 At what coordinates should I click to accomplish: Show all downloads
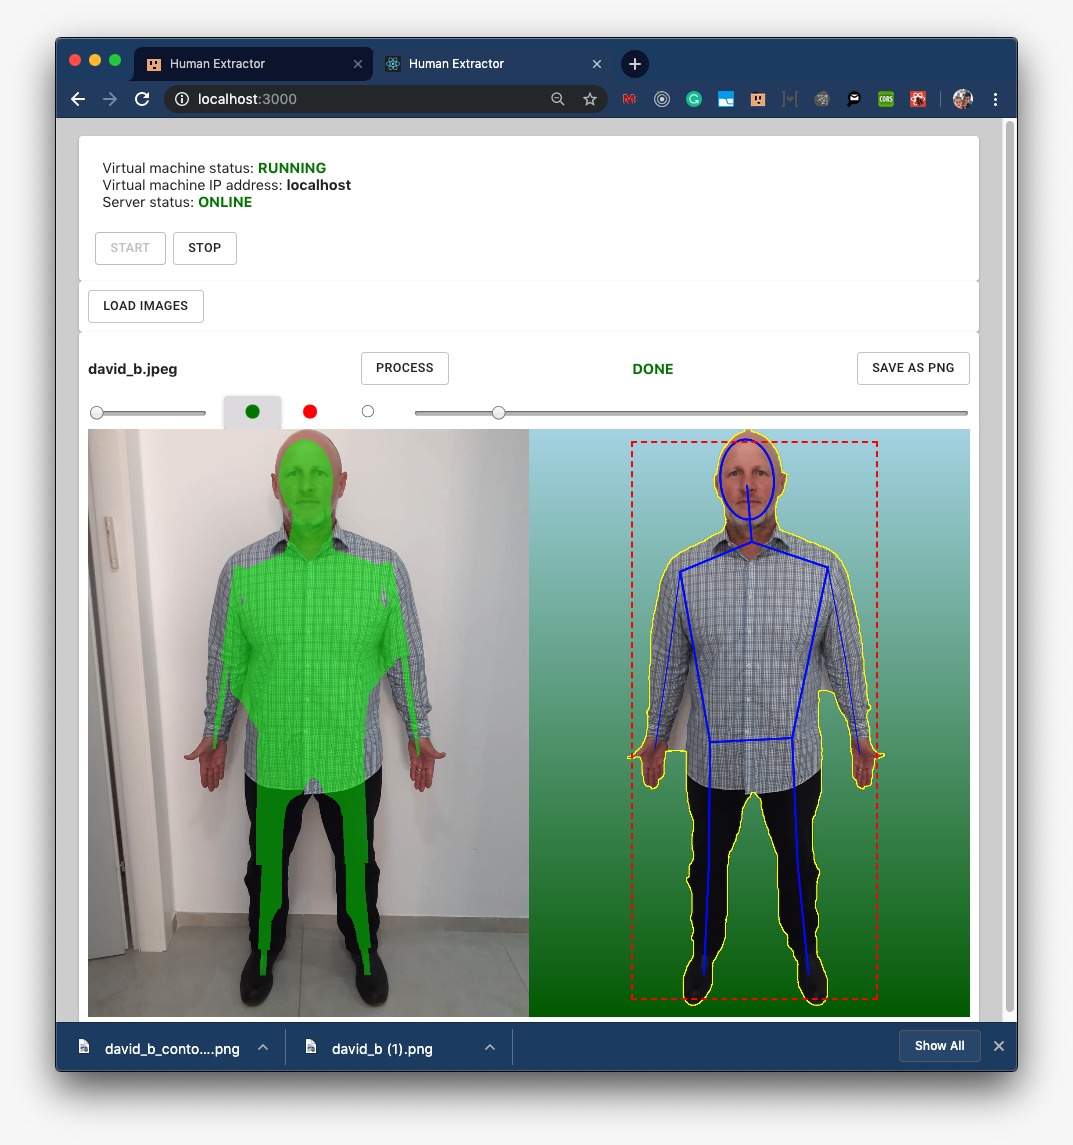[939, 1046]
